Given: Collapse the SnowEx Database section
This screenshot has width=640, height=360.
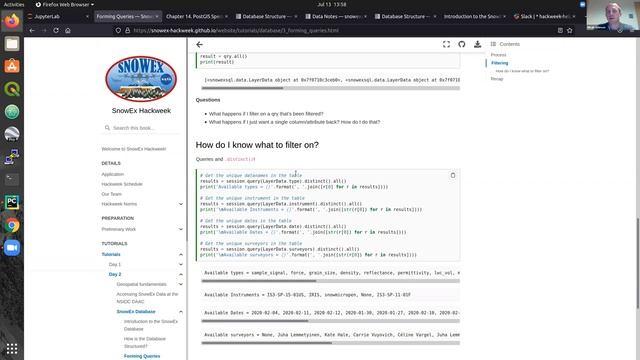Looking at the screenshot, I should pos(181,311).
